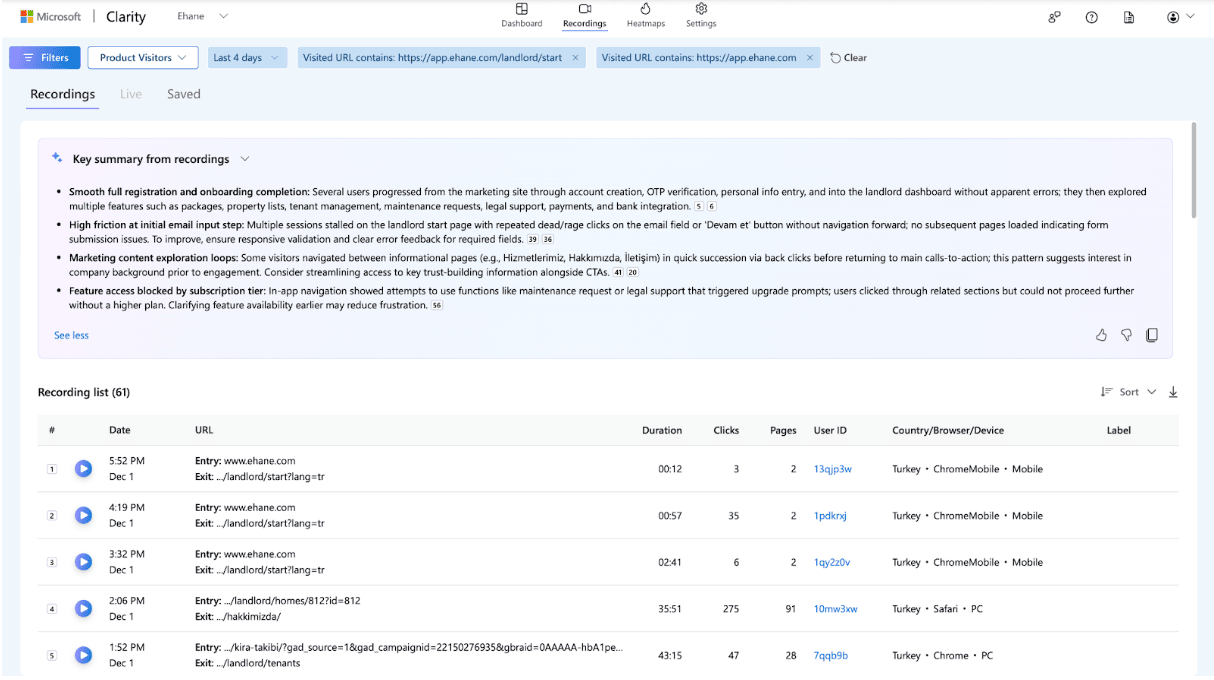Download the recording list
The width and height of the screenshot is (1214, 680).
(x=1173, y=392)
